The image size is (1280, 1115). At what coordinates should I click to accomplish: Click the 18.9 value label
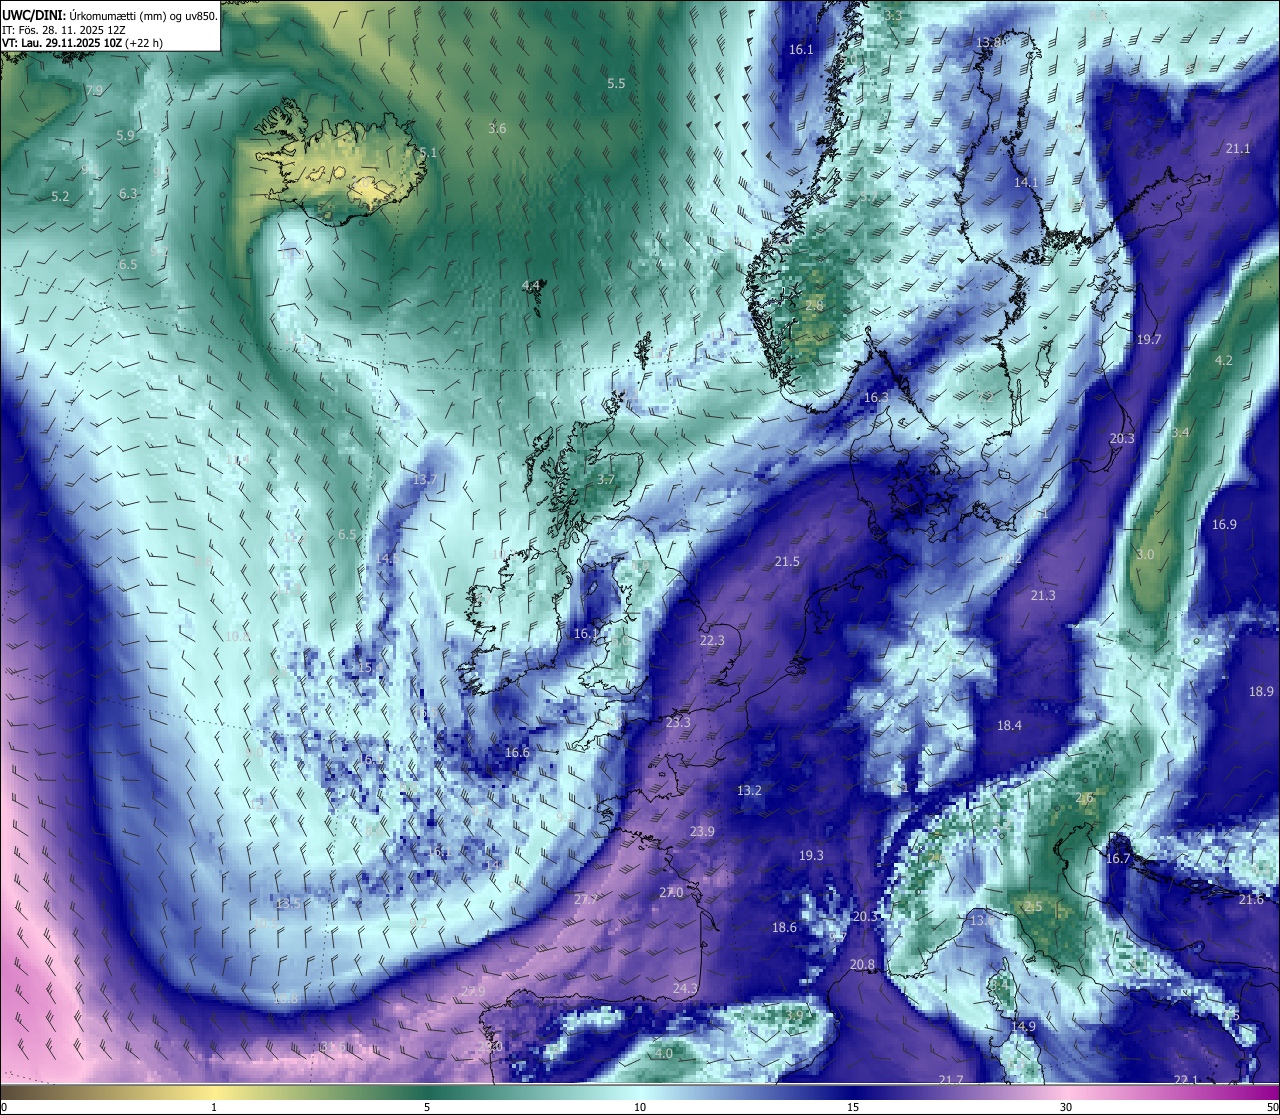1262,692
